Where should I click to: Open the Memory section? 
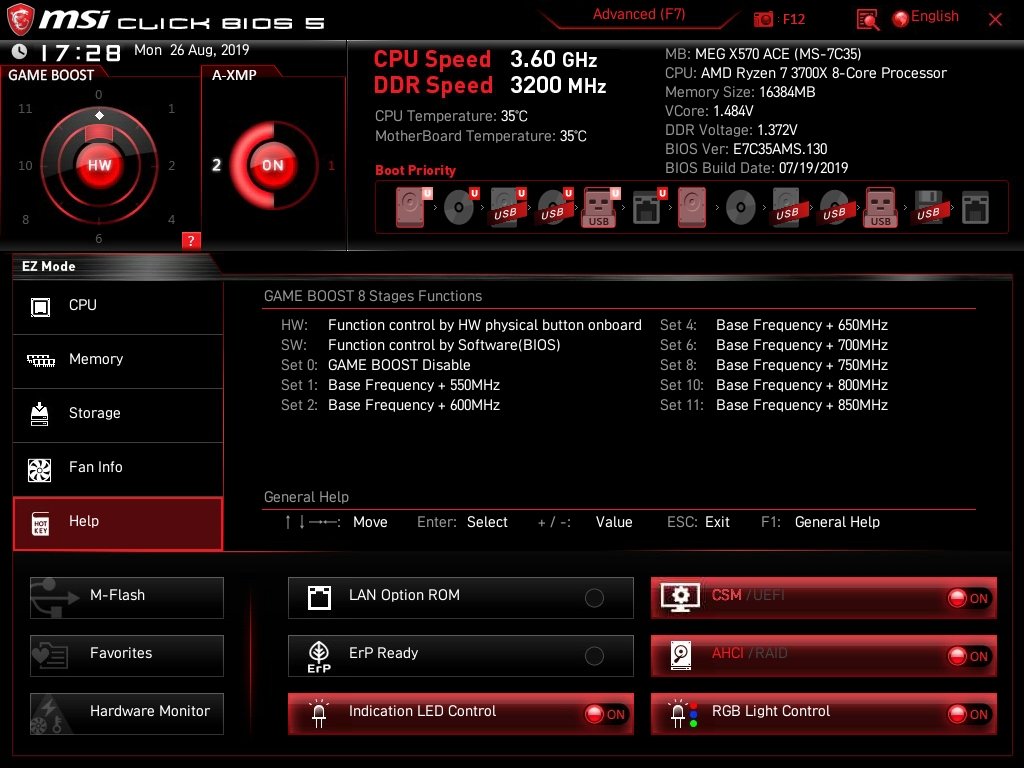pos(118,360)
